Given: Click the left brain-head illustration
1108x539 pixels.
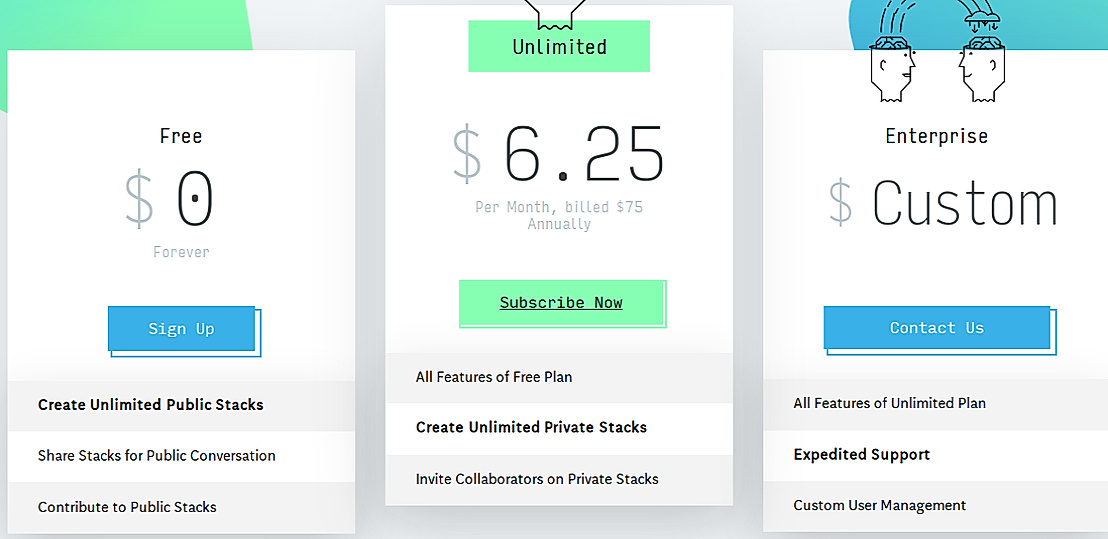Looking at the screenshot, I should (x=892, y=69).
